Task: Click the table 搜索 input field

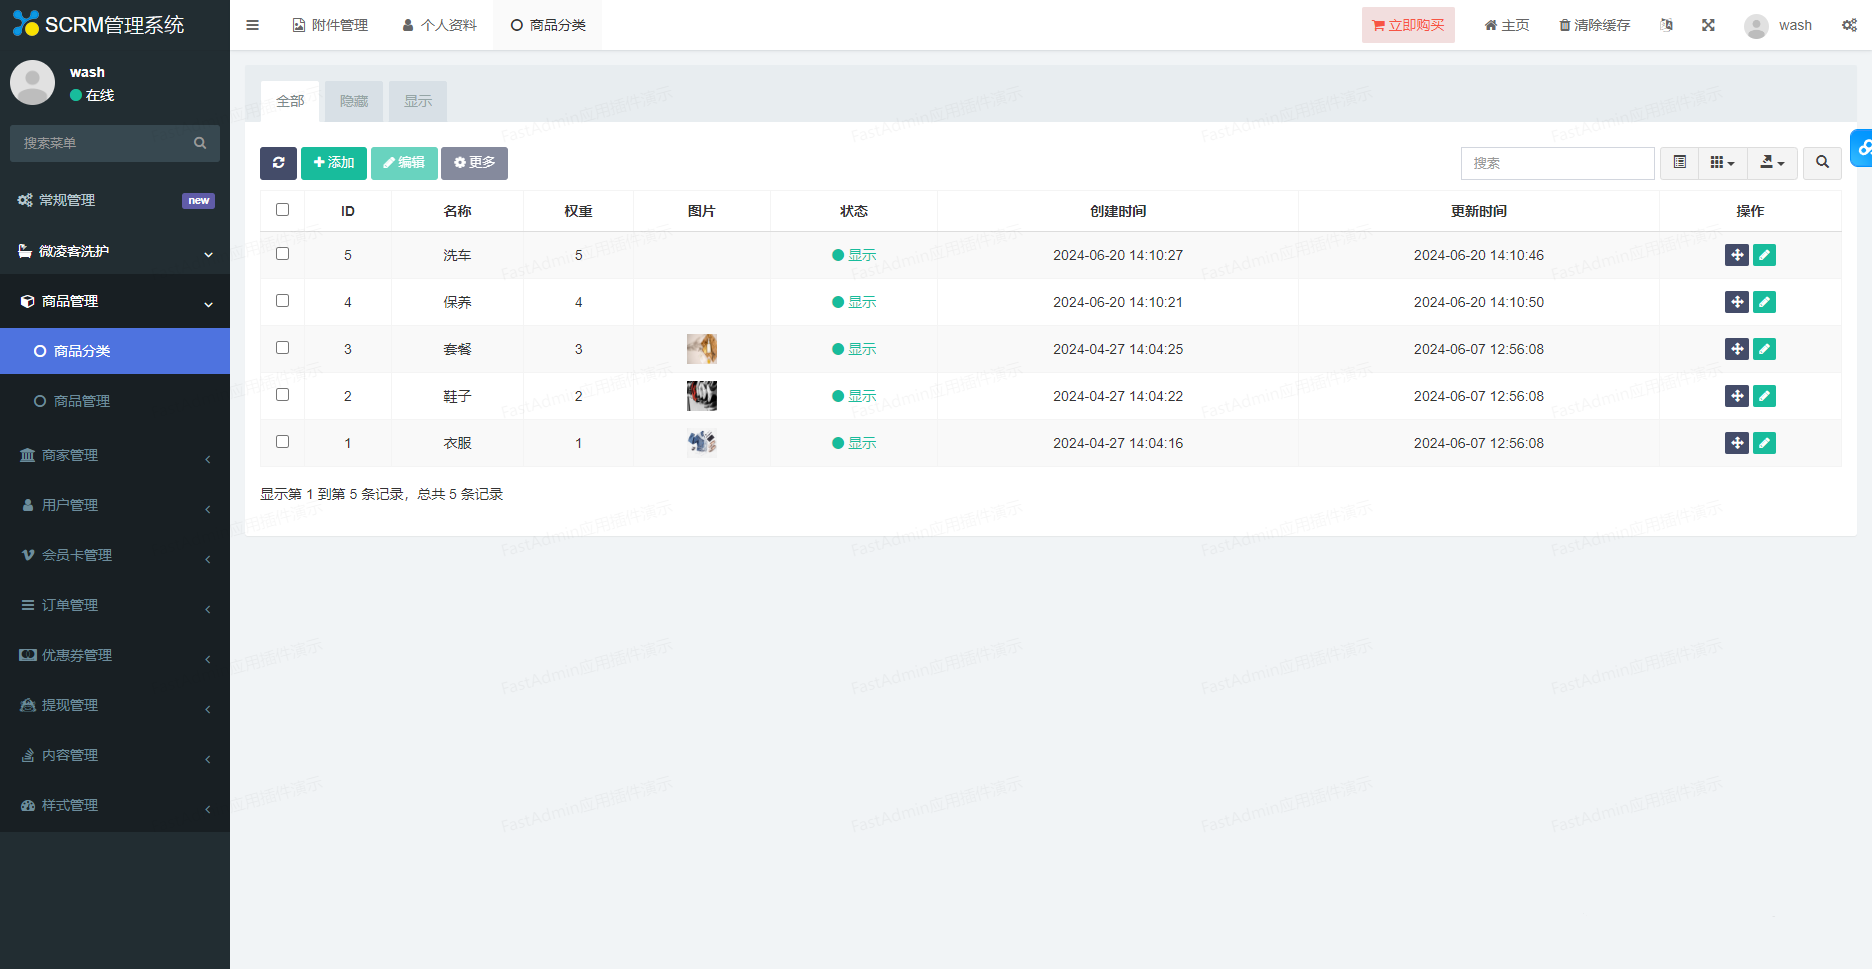Action: 1557,163
